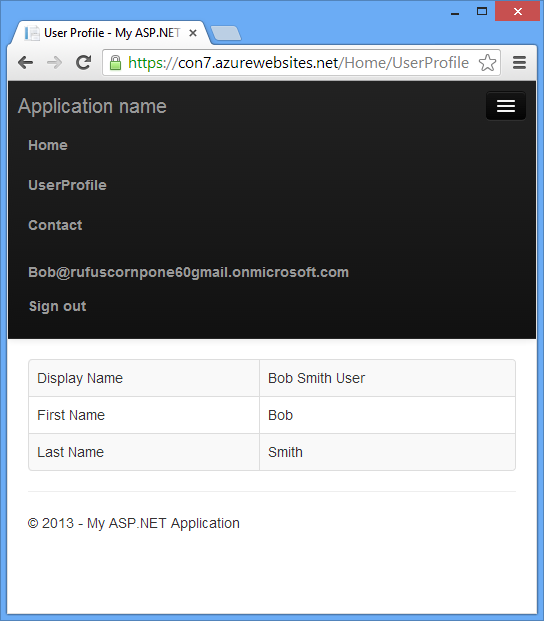Open the Chrome hamburger menu

pyautogui.click(x=519, y=63)
